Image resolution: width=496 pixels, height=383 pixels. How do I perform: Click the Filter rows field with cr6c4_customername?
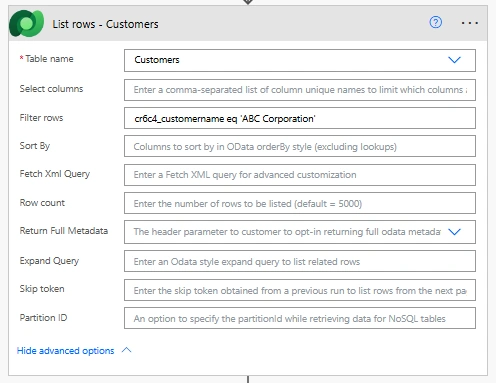tap(300, 118)
